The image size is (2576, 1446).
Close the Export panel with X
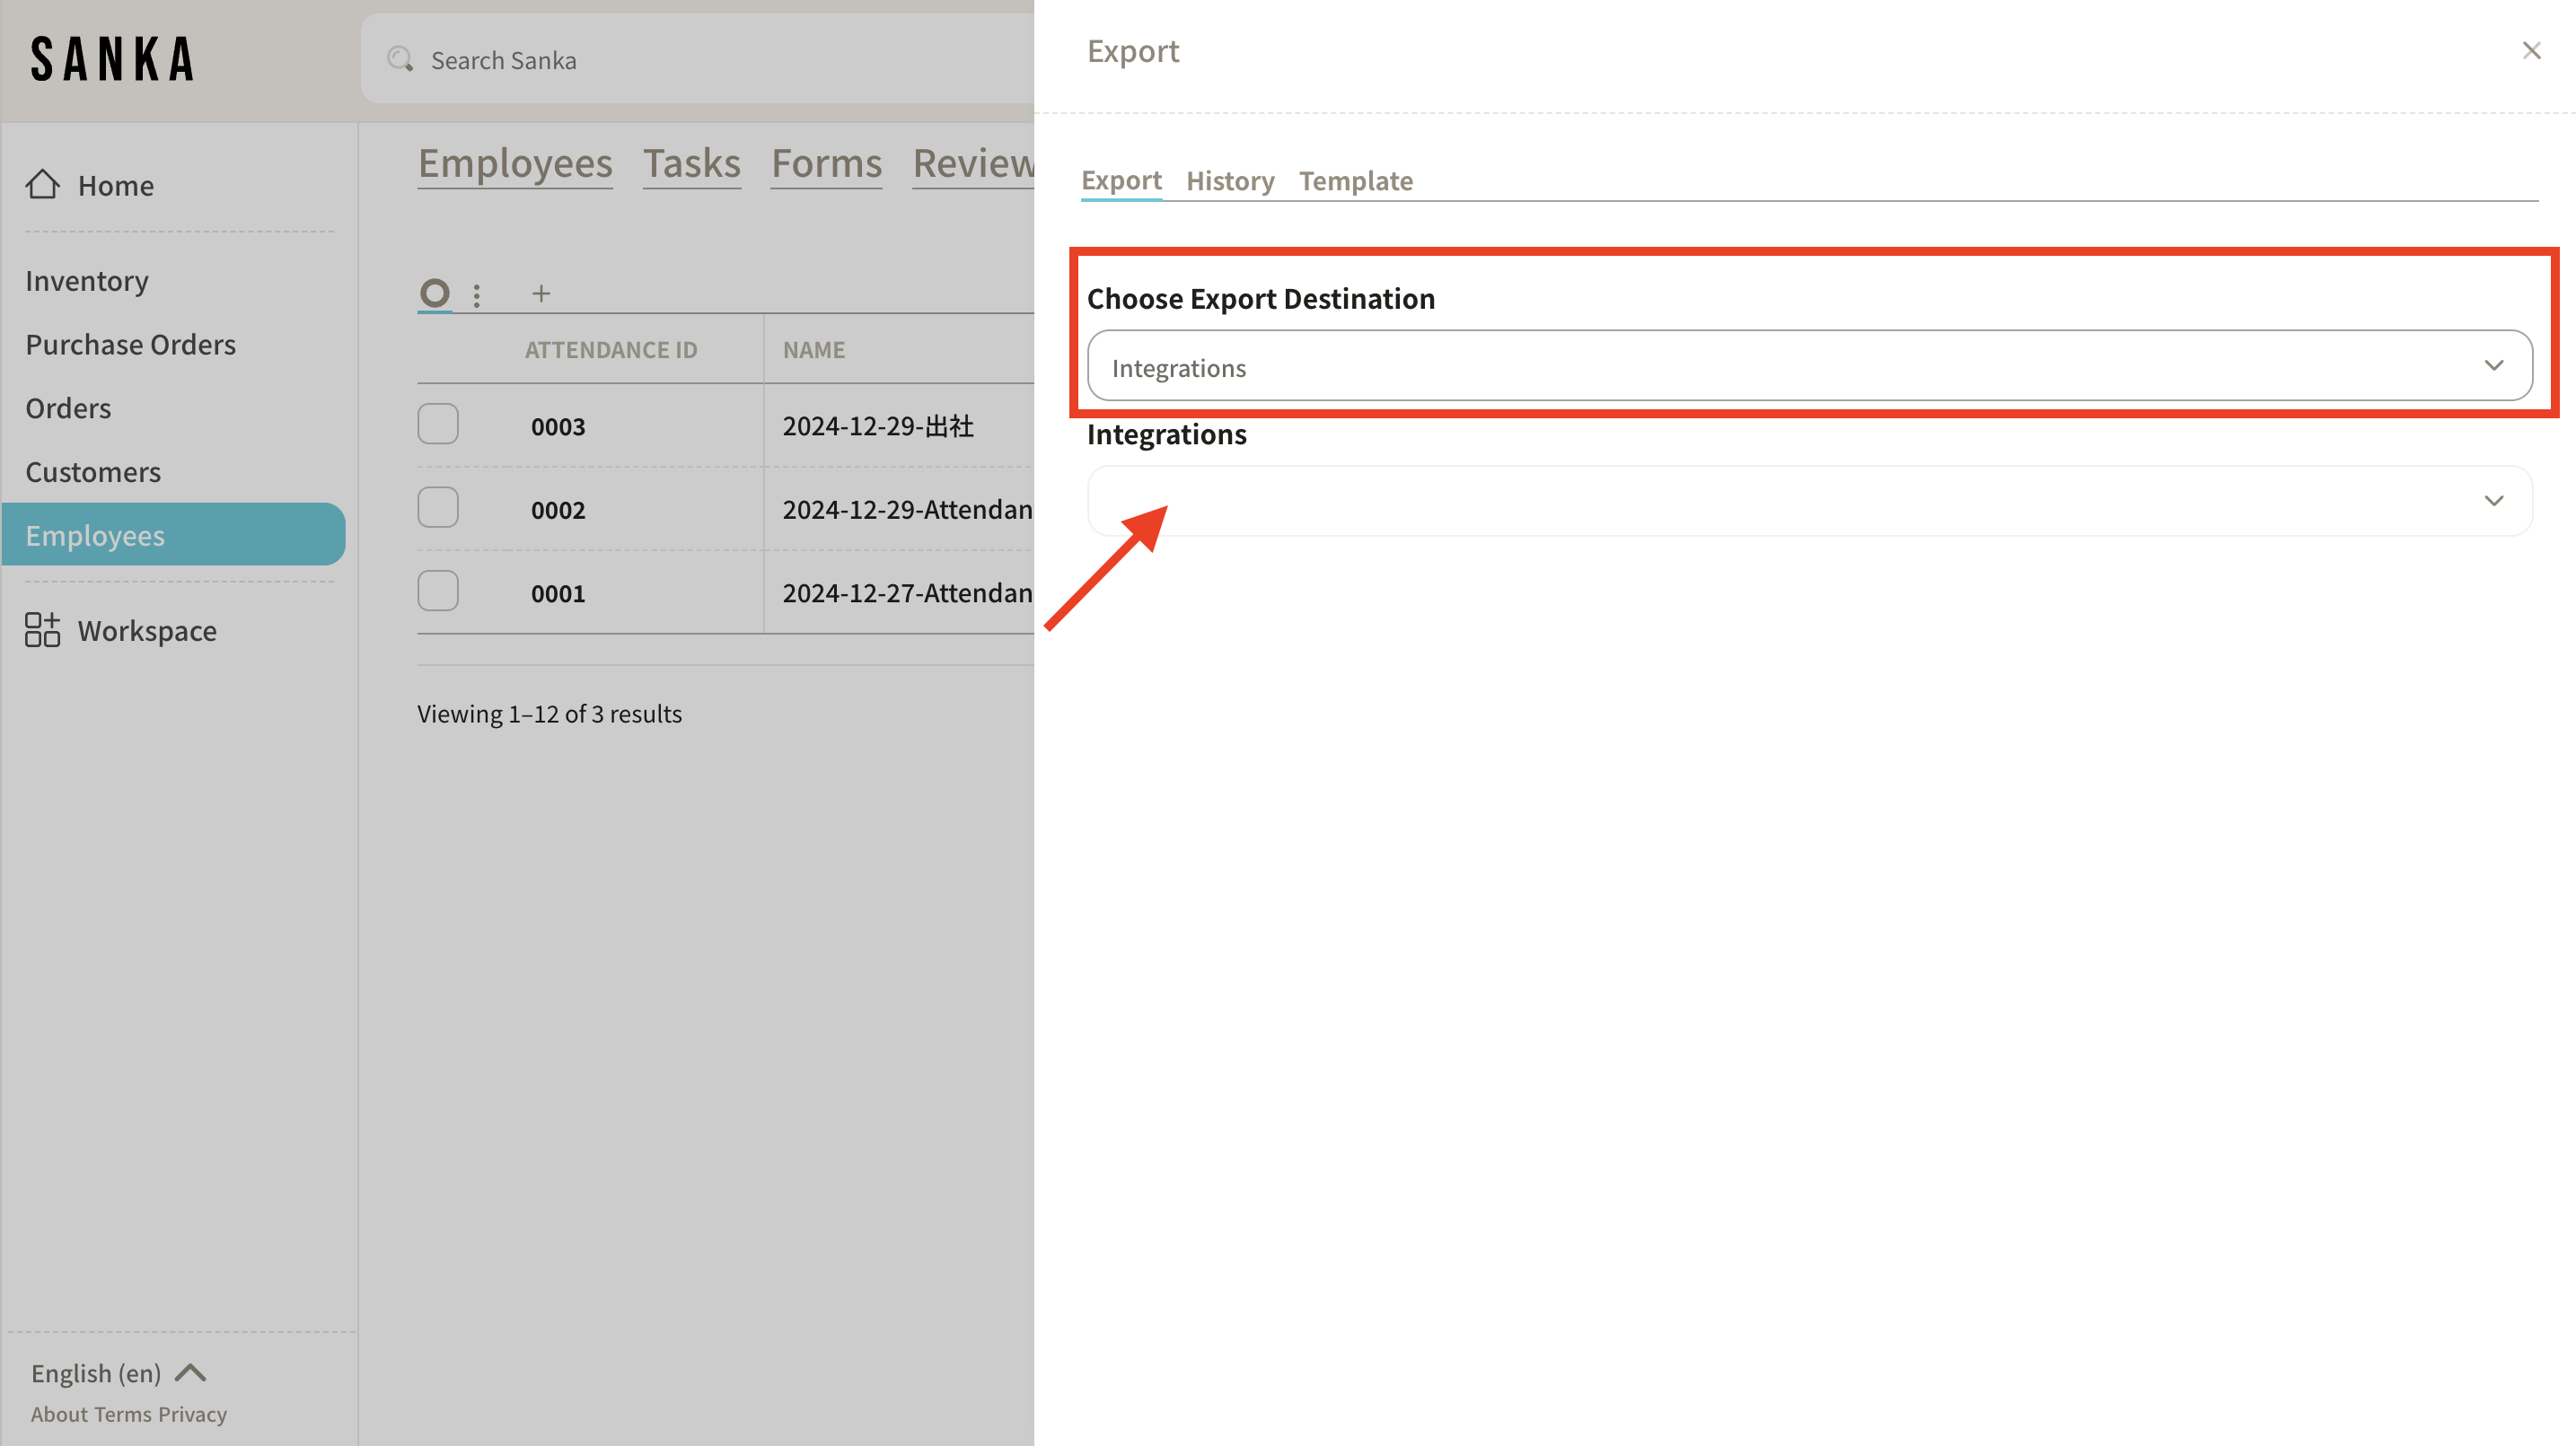pos(2531,51)
